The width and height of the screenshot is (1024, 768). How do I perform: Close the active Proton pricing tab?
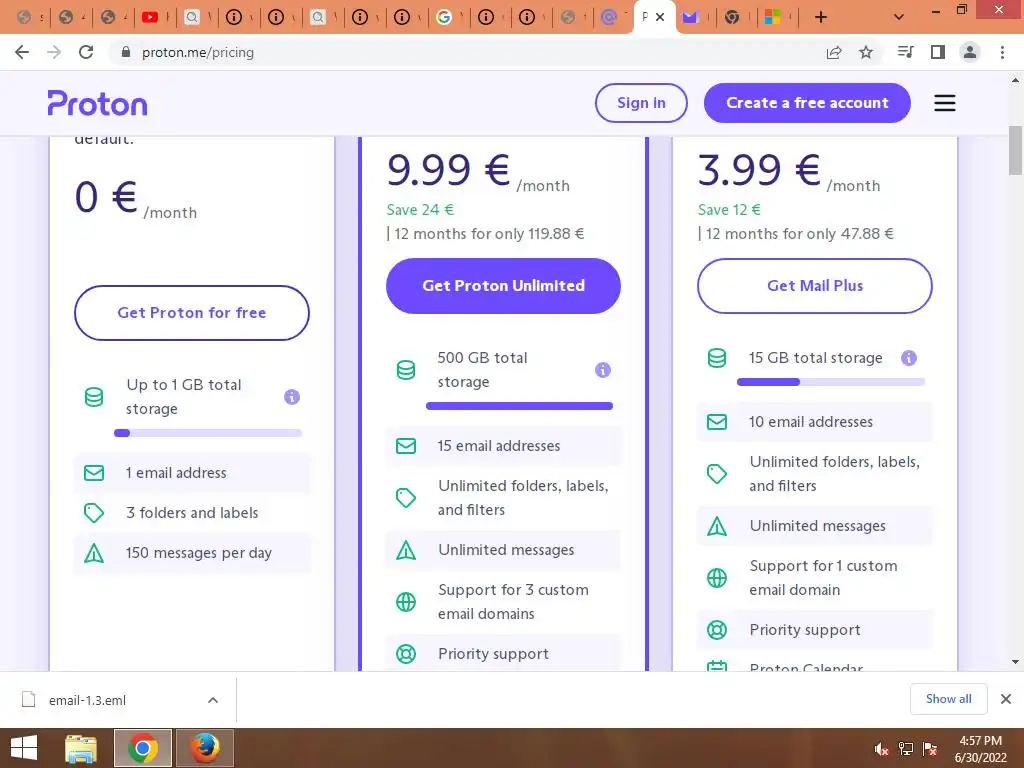click(660, 18)
